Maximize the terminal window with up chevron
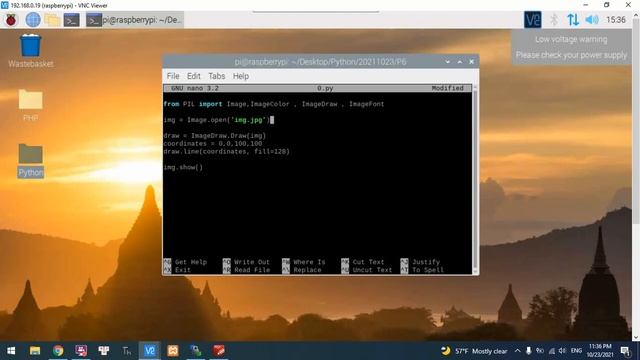Viewport: 640px width, 360px height. [x=460, y=62]
